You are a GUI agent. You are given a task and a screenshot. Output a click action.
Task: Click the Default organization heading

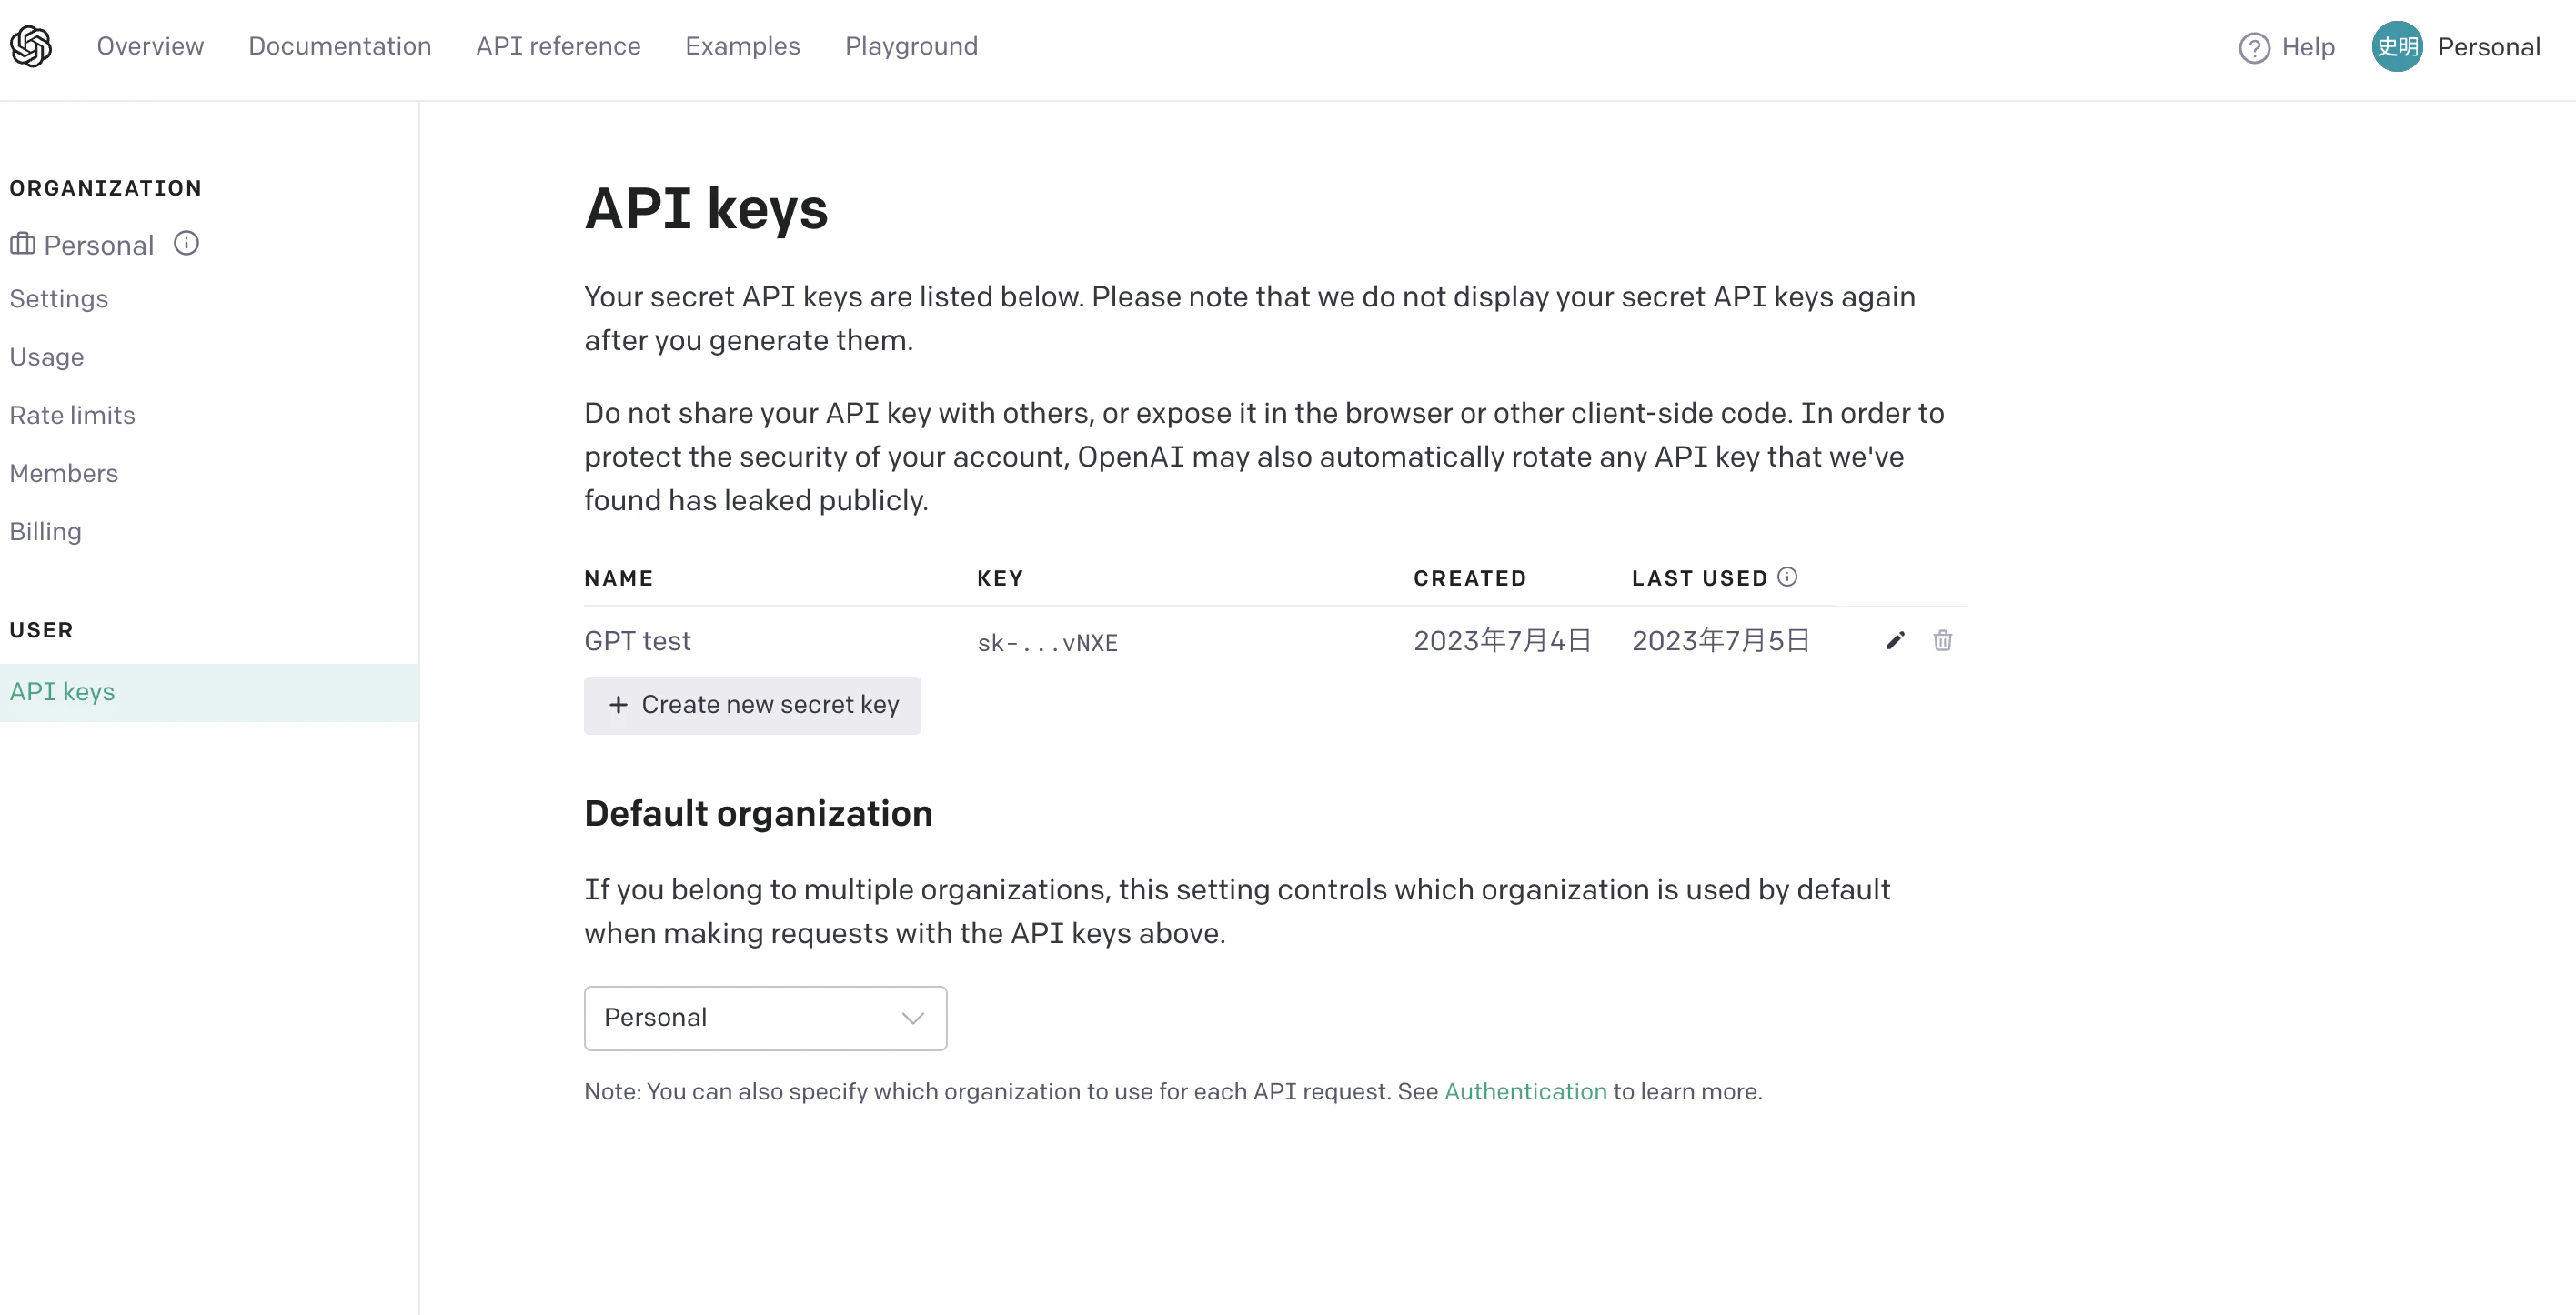tap(758, 814)
